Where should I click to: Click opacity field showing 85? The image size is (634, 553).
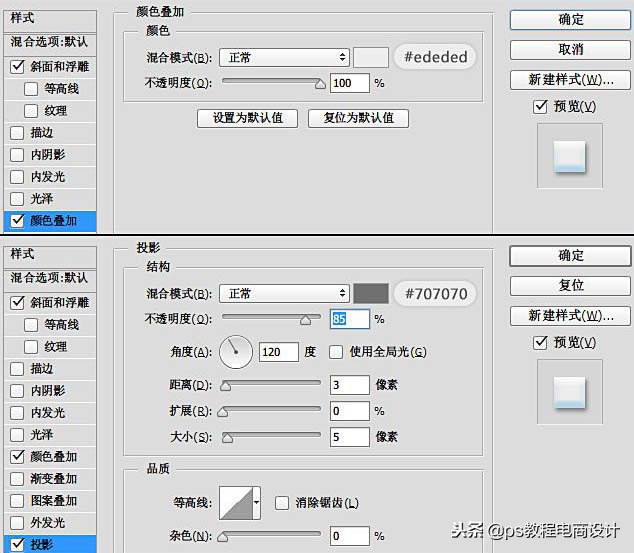click(x=350, y=319)
